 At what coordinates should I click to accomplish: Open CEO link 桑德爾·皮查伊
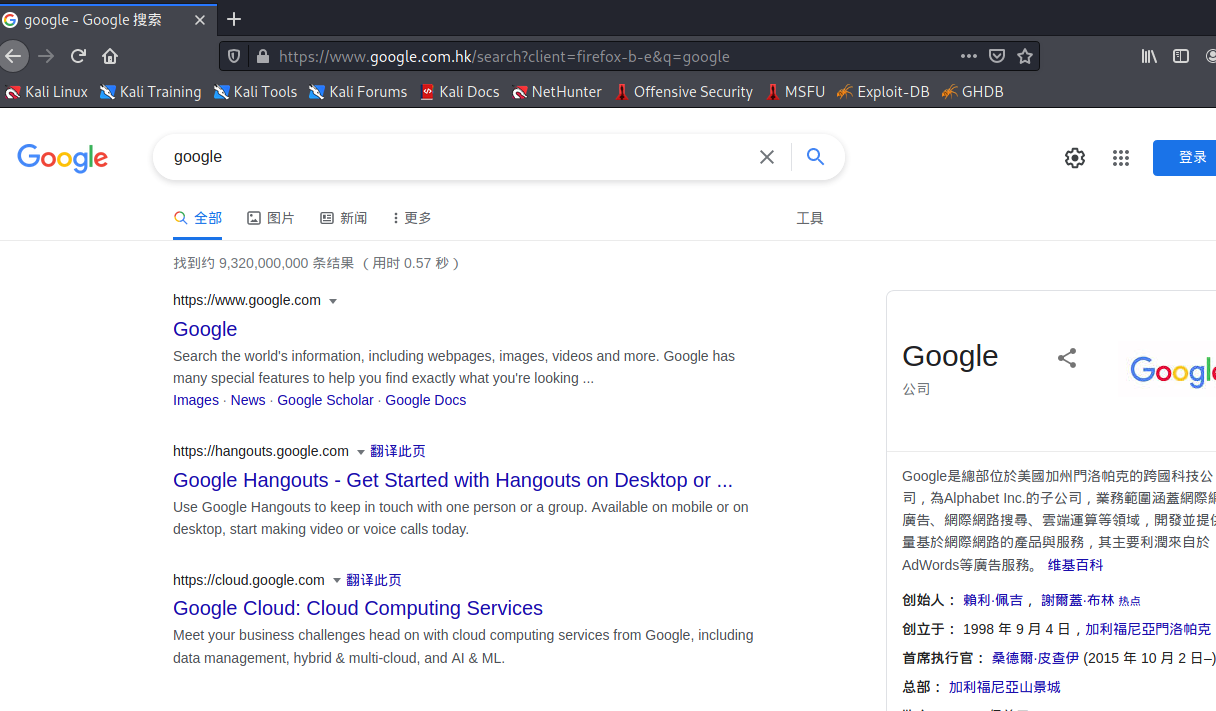pos(1035,658)
